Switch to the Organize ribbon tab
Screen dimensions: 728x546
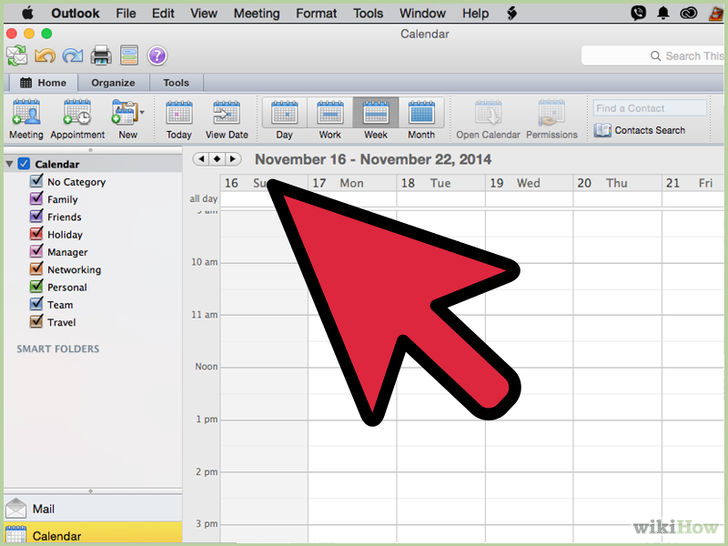tap(113, 83)
